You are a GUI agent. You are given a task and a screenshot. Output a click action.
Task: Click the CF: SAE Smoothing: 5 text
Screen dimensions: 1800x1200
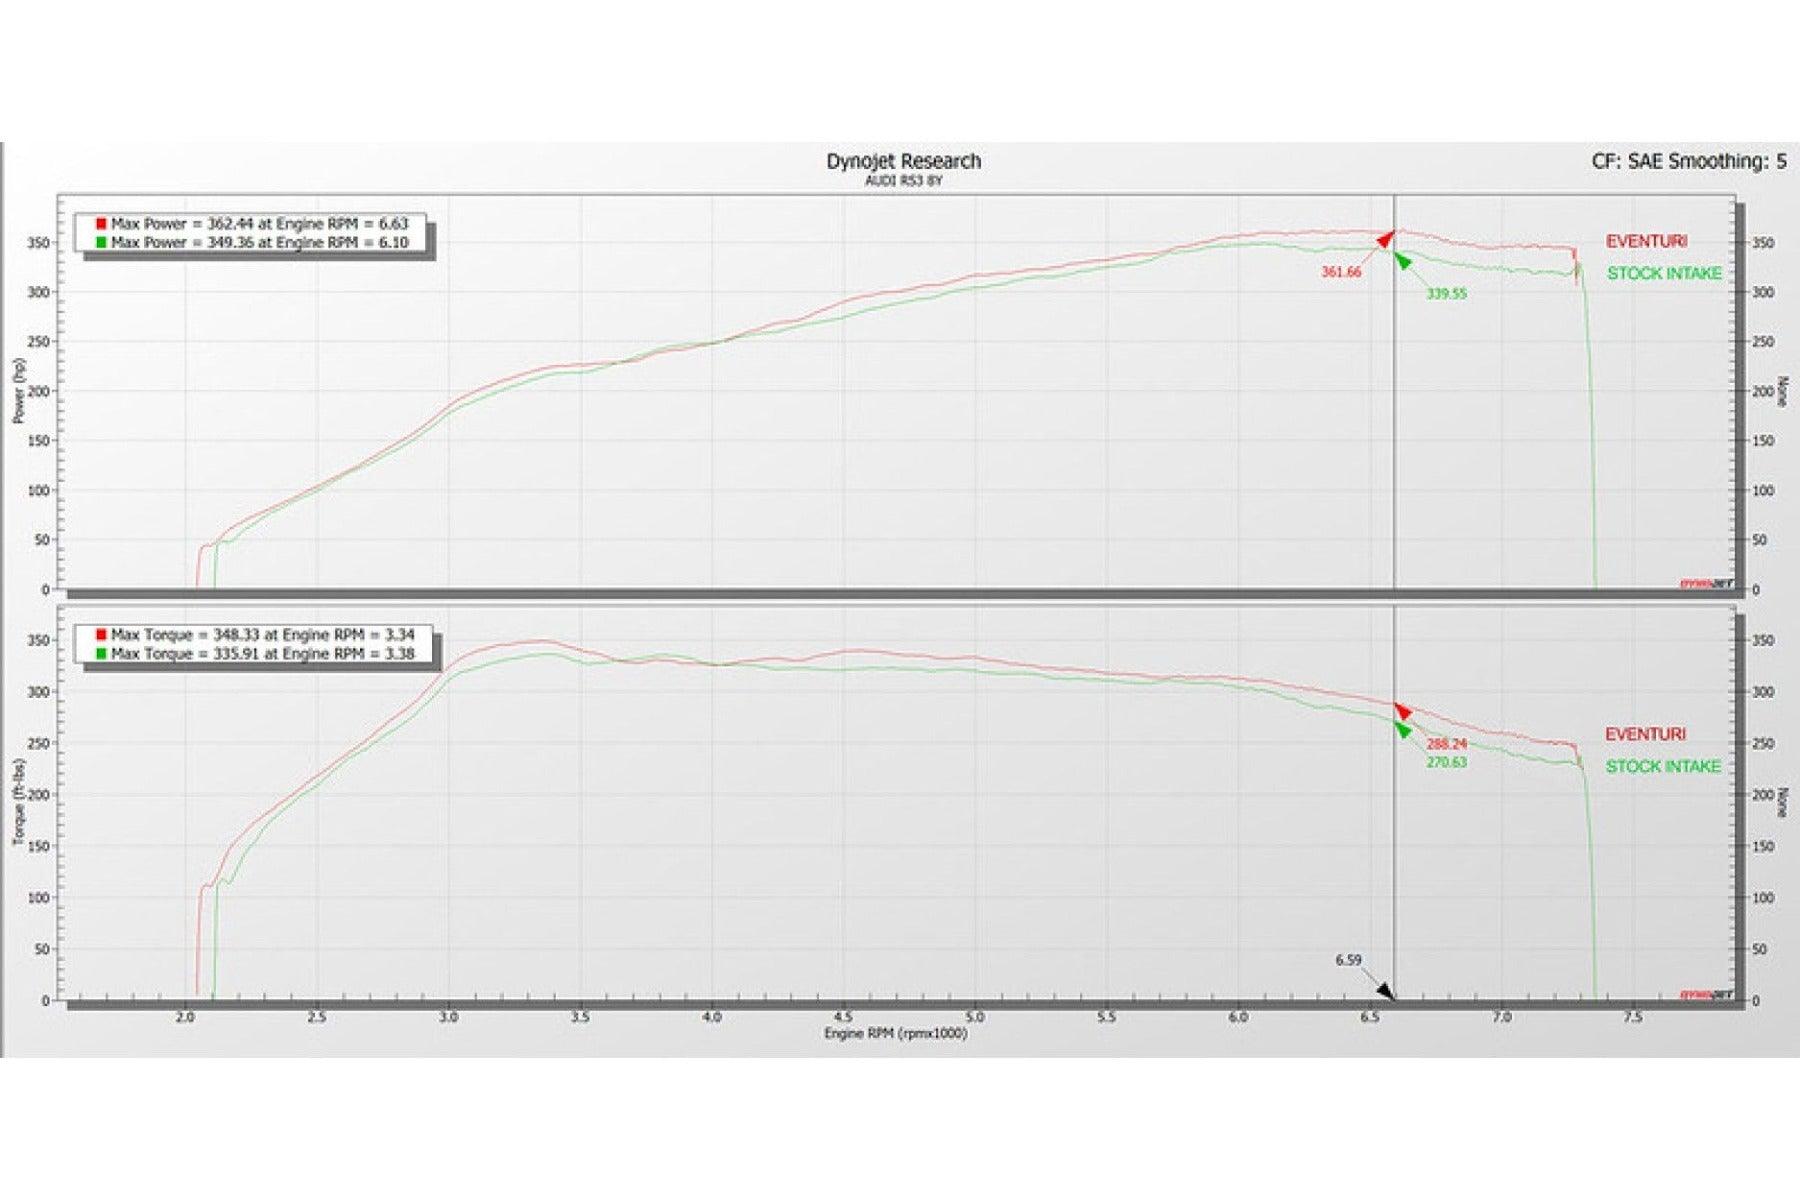1688,161
